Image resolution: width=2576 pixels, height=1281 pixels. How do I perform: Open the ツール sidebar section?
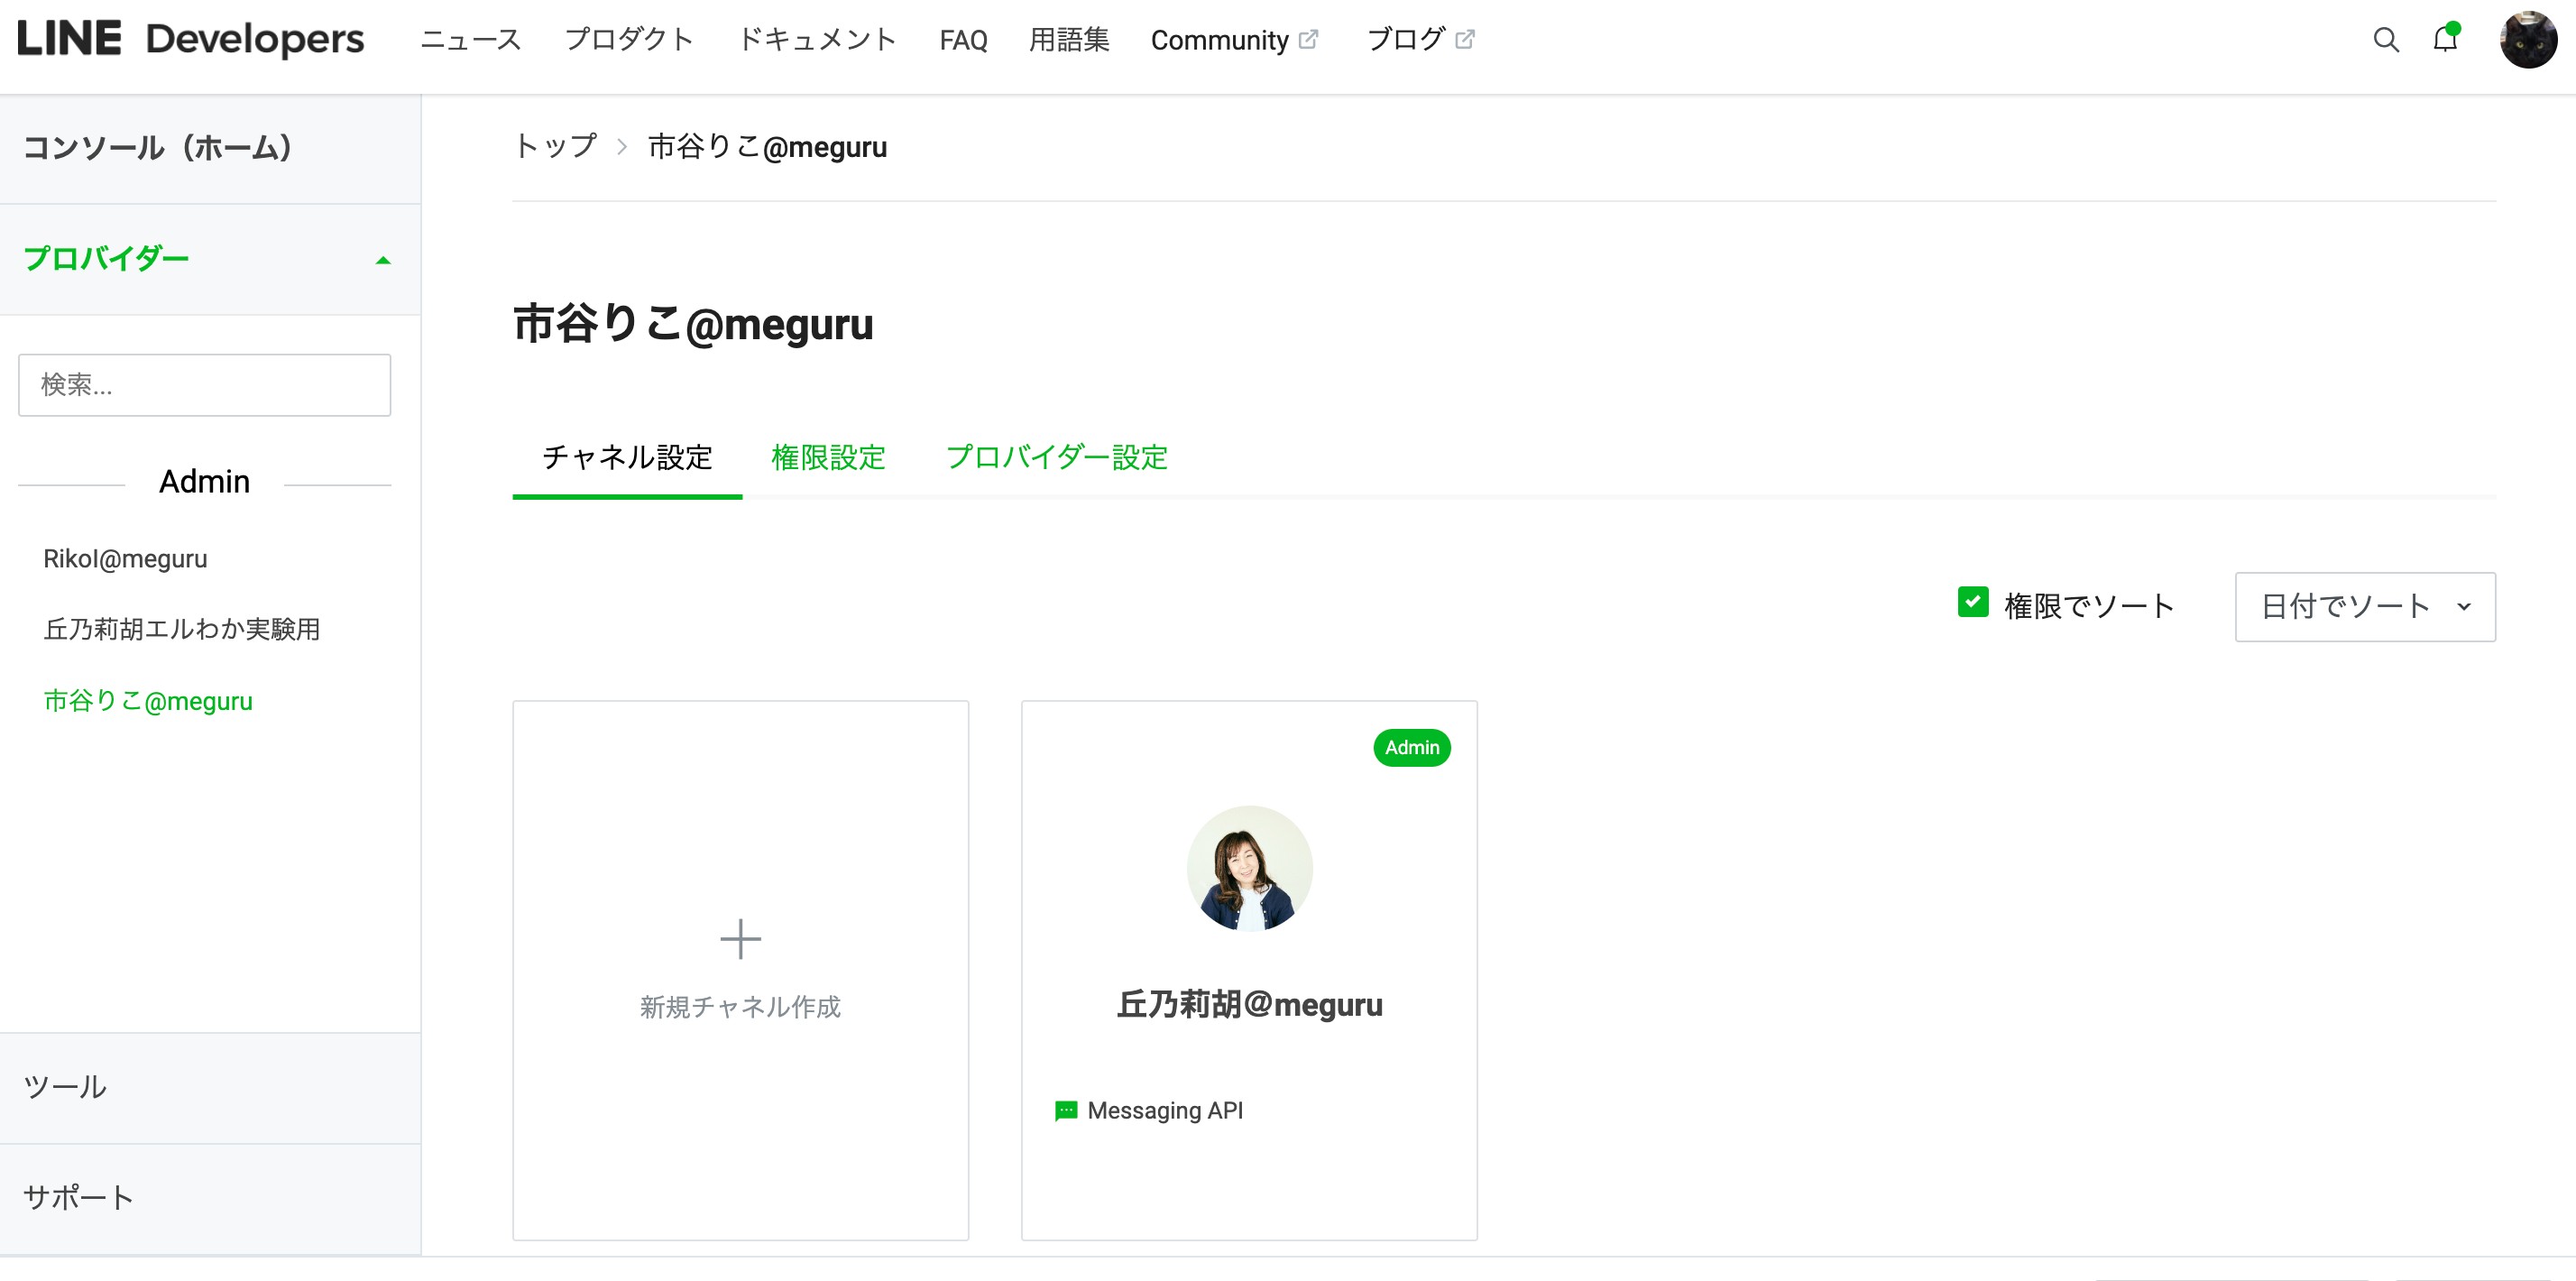[x=210, y=1087]
